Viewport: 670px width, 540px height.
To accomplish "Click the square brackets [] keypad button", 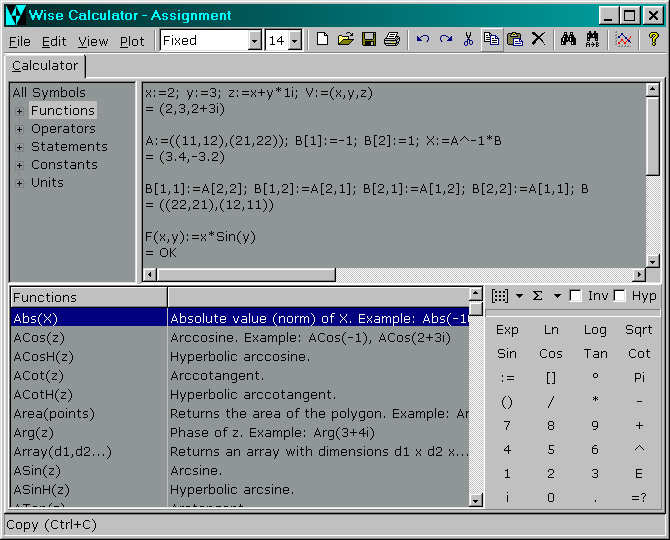I will (551, 378).
